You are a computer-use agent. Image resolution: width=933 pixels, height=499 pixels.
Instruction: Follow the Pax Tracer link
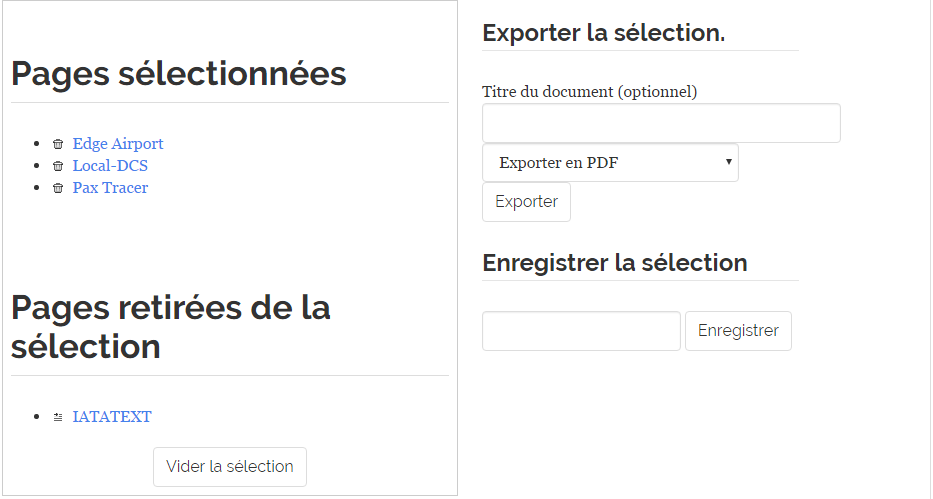[x=110, y=188]
